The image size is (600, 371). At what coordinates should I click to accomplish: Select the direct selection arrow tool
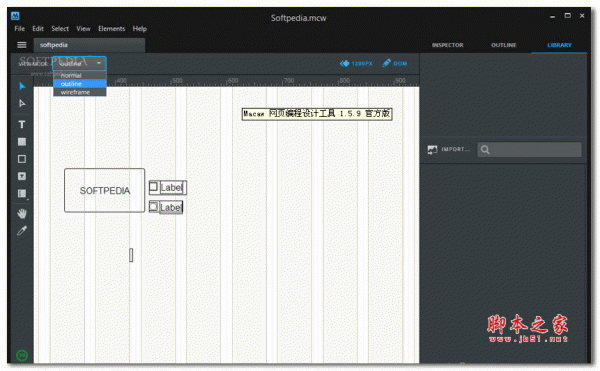22,103
